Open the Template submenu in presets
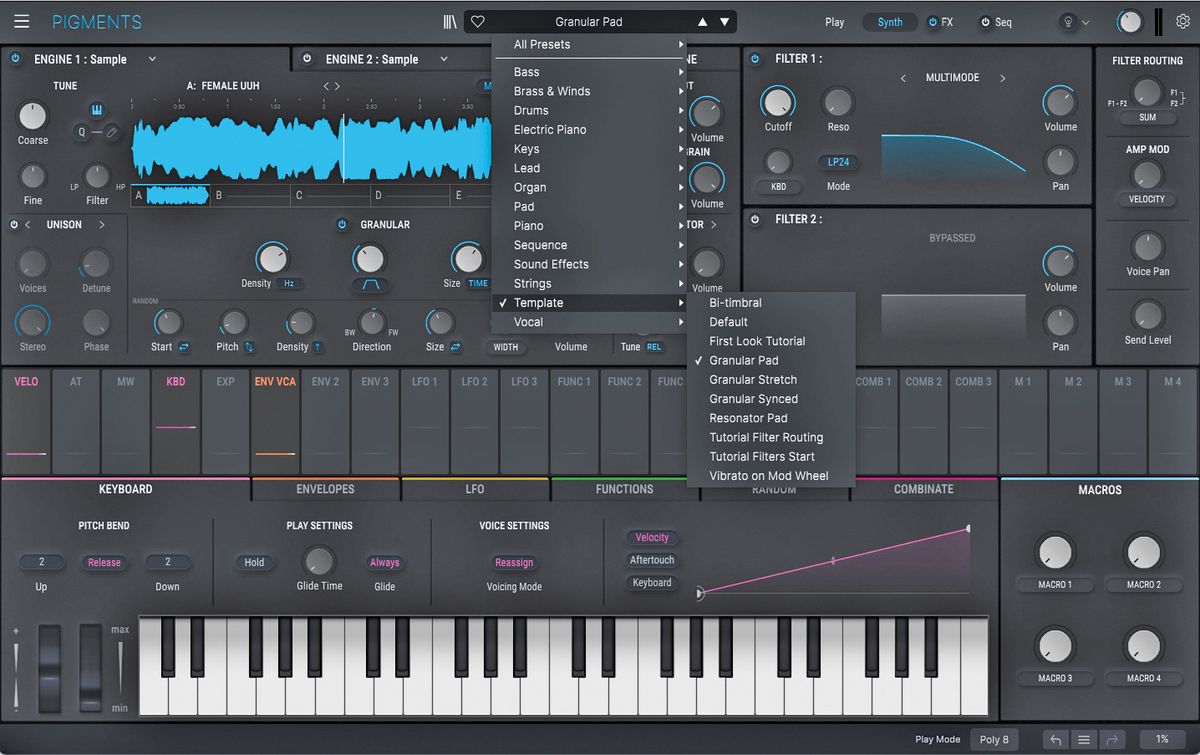Viewport: 1200px width, 755px height. (538, 302)
